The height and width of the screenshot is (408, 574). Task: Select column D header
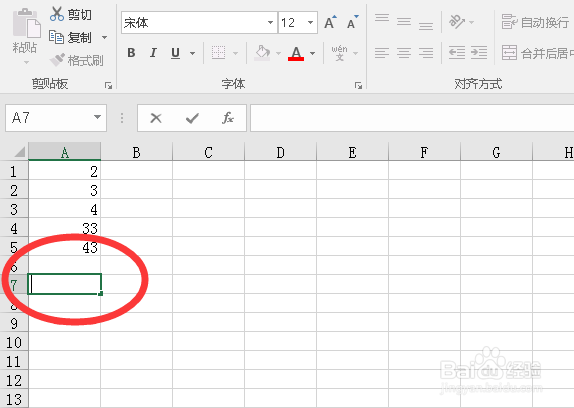click(280, 151)
